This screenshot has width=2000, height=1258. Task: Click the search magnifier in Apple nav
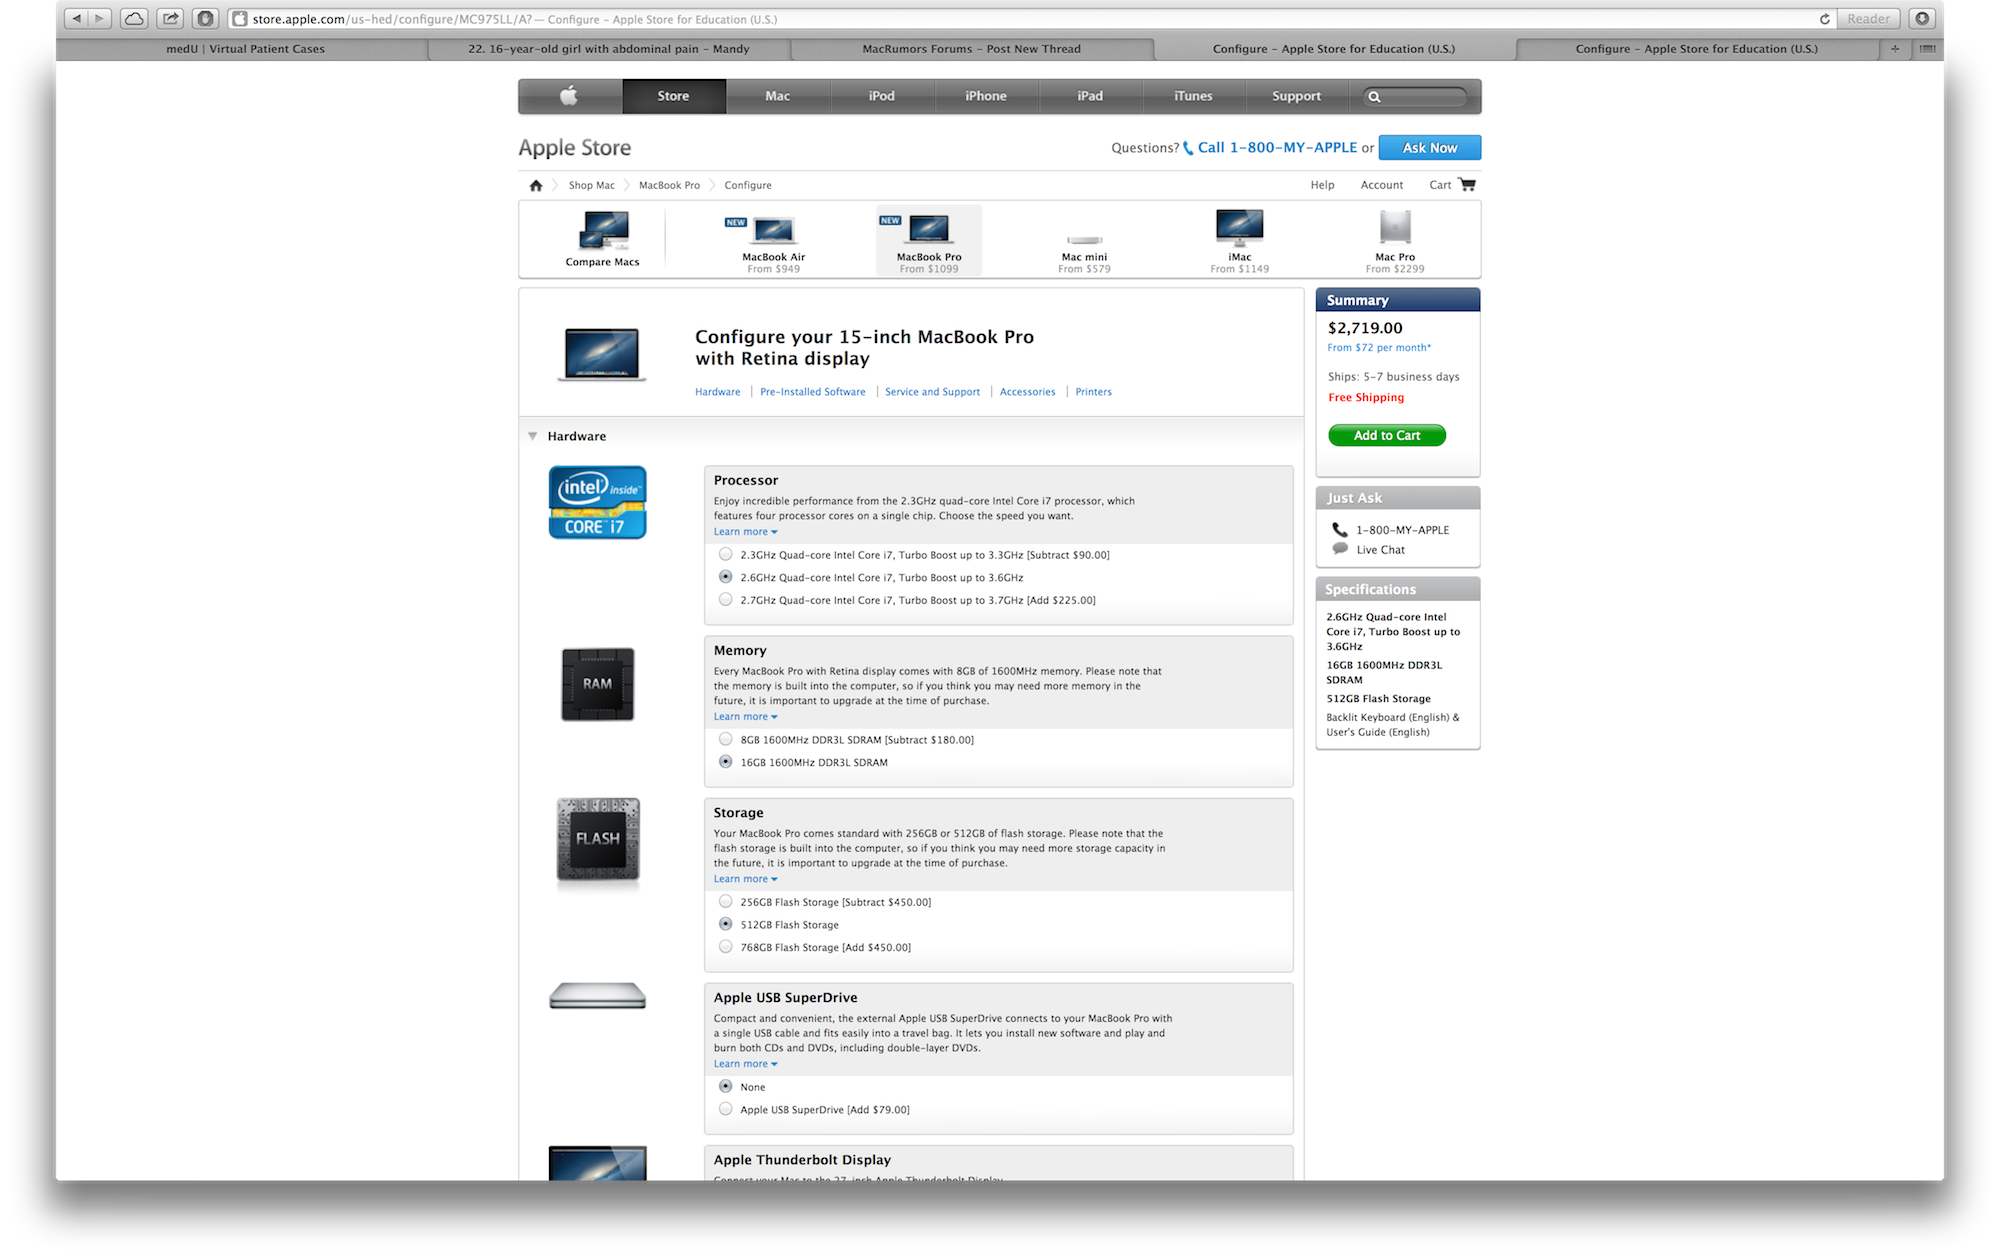(1374, 97)
